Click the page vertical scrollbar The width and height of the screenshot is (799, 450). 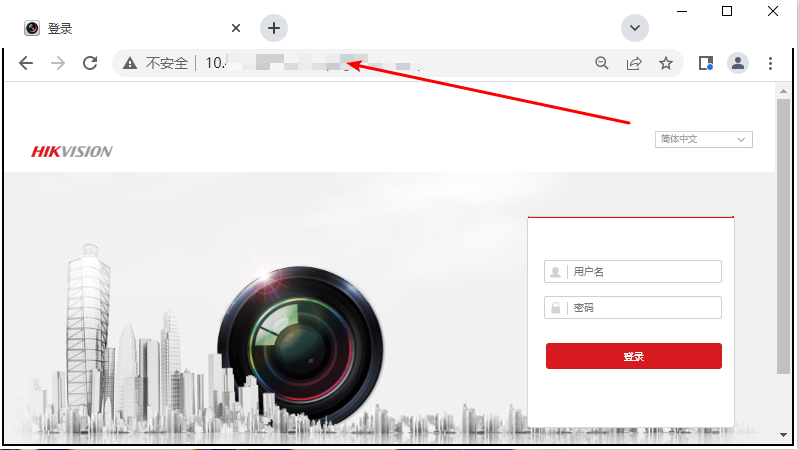783,230
